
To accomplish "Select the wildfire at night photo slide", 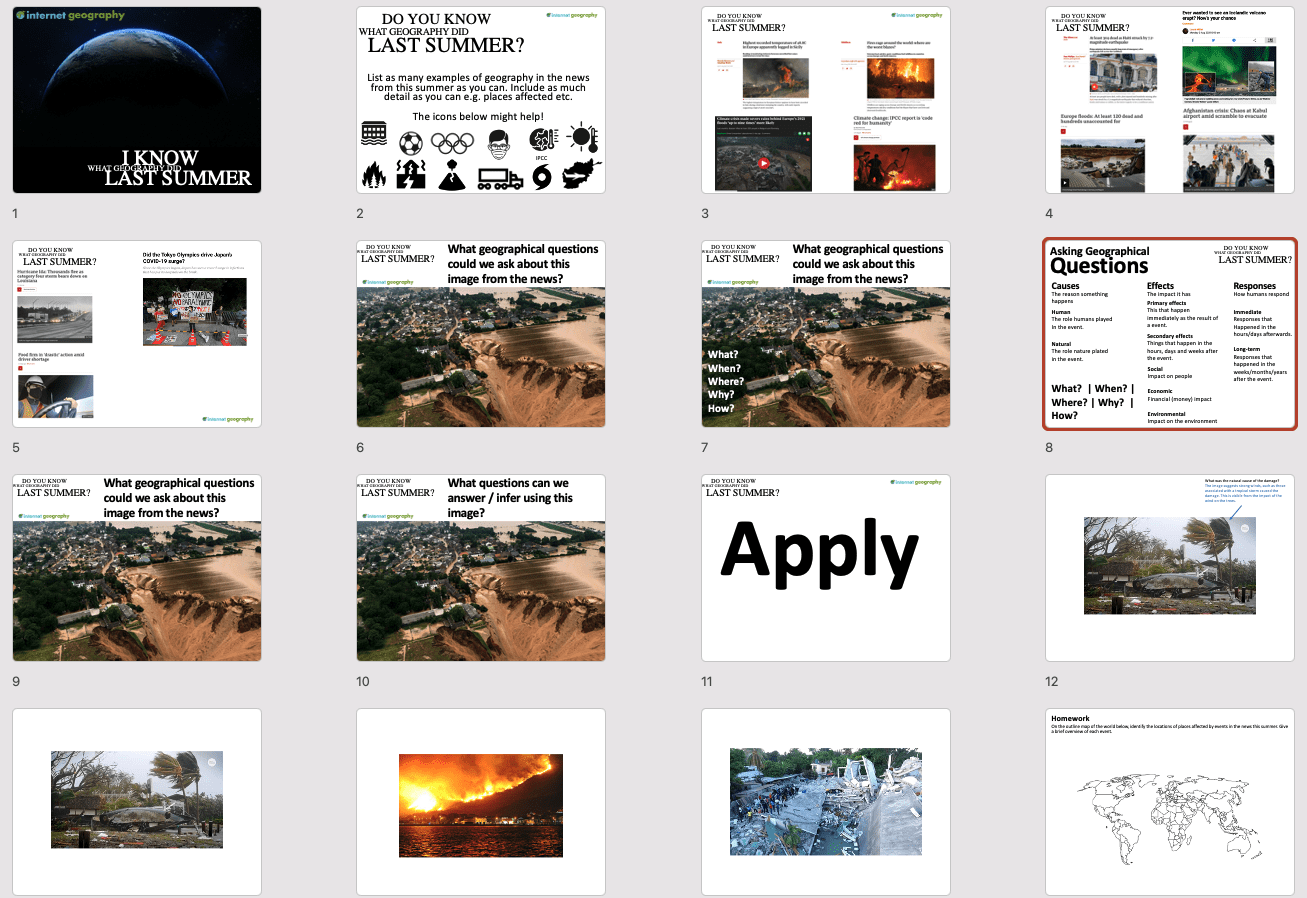I will 481,802.
